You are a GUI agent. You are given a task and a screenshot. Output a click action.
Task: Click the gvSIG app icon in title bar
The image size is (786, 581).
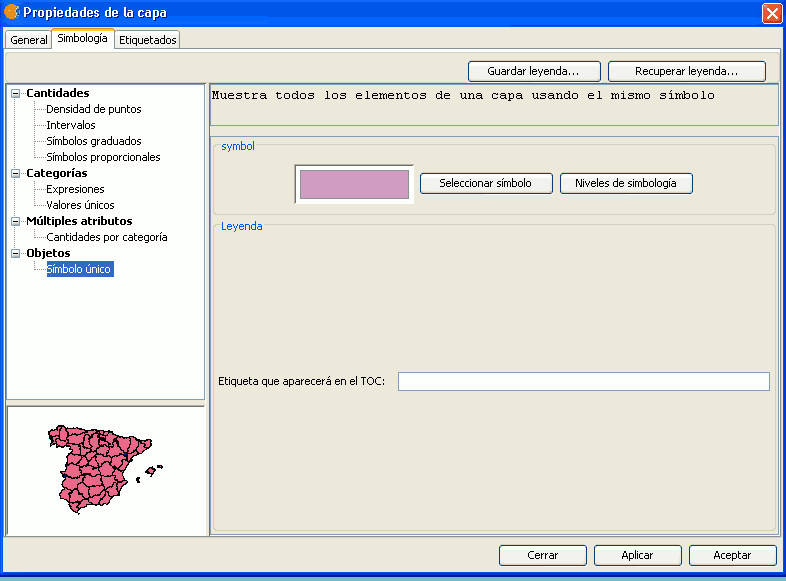[12, 12]
